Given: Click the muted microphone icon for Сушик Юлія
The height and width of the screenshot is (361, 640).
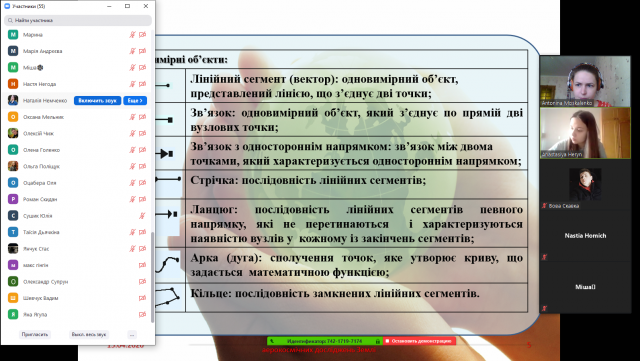Looking at the screenshot, I should point(142,216).
